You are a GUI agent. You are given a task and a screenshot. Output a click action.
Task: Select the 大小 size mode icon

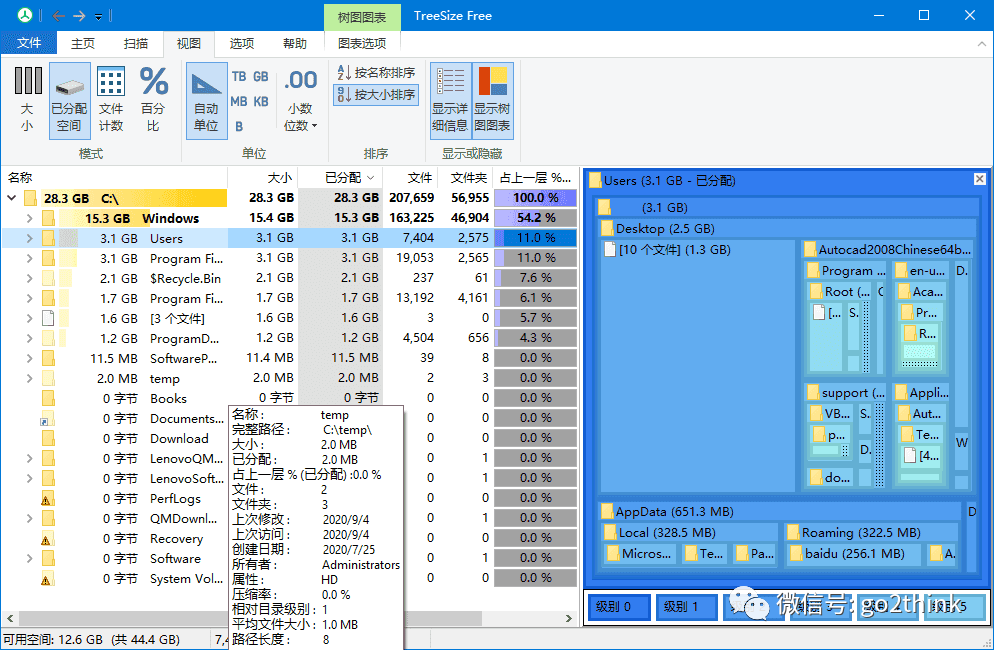point(27,100)
